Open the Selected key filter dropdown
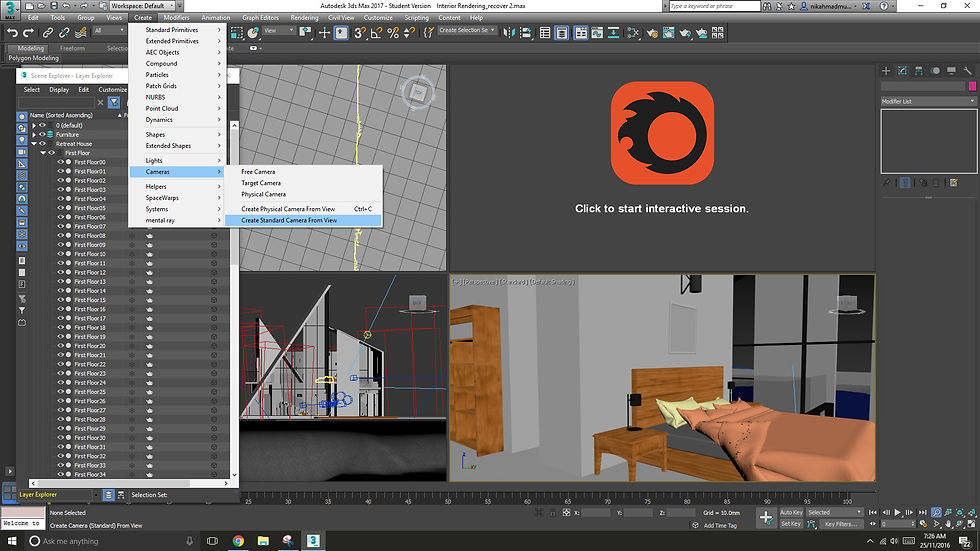This screenshot has height=551, width=980. click(x=834, y=512)
